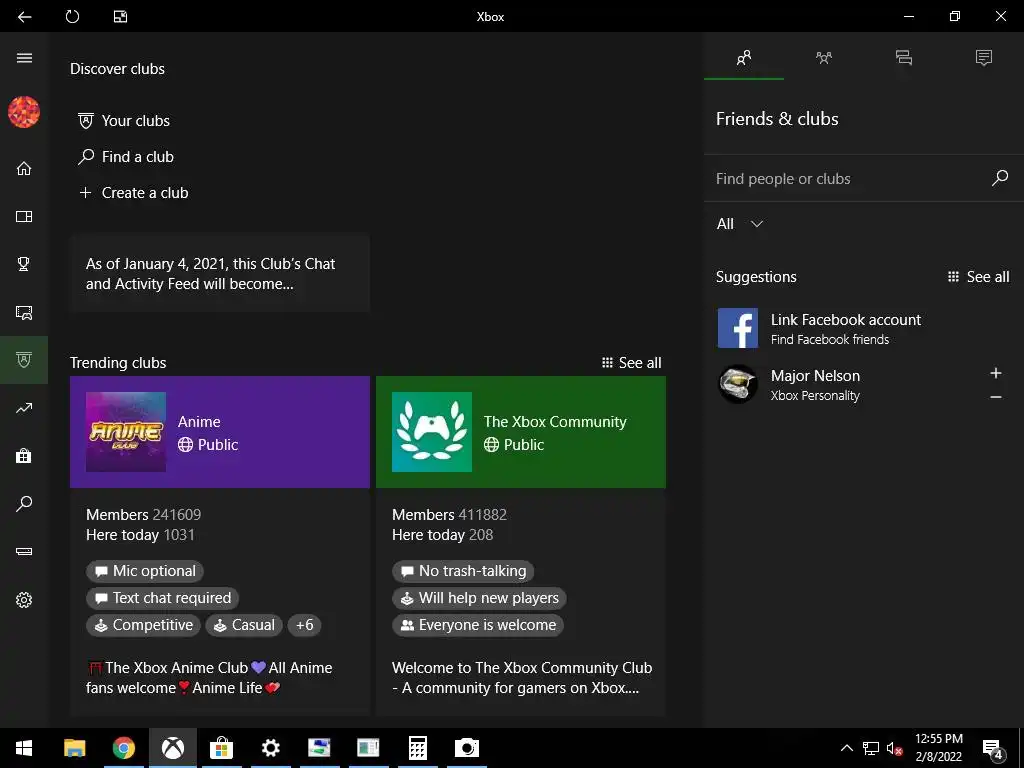
Task: Focus the Find people or clubs field
Action: [x=849, y=178]
